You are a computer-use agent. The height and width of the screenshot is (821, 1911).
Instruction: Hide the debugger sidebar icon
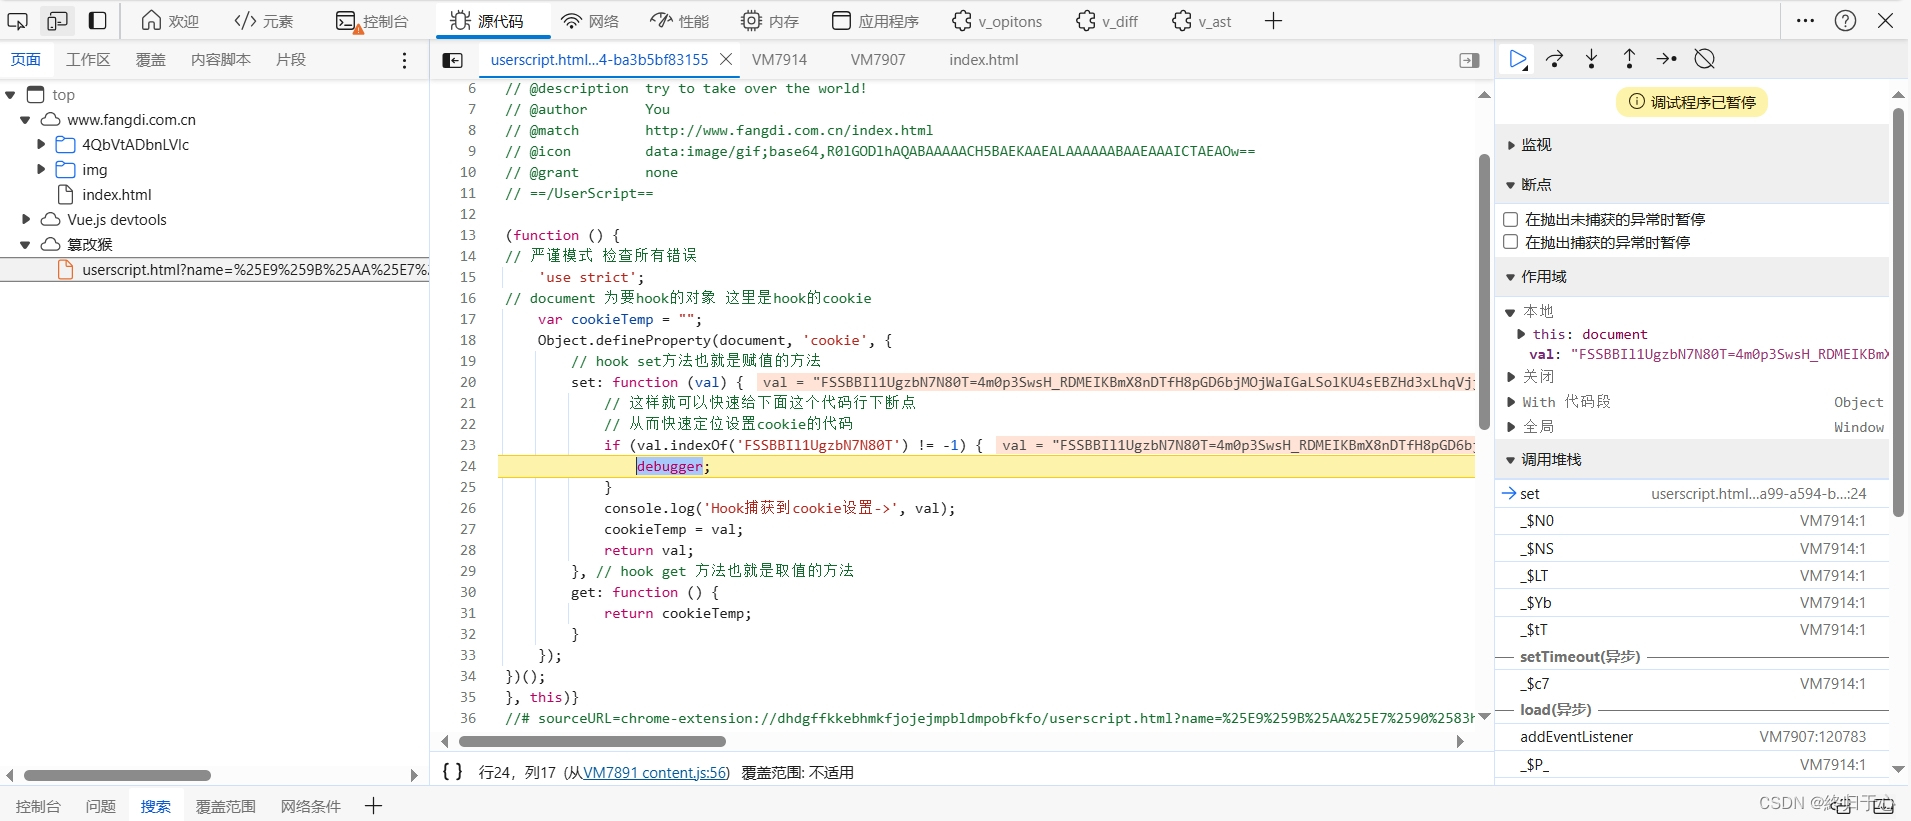1469,60
